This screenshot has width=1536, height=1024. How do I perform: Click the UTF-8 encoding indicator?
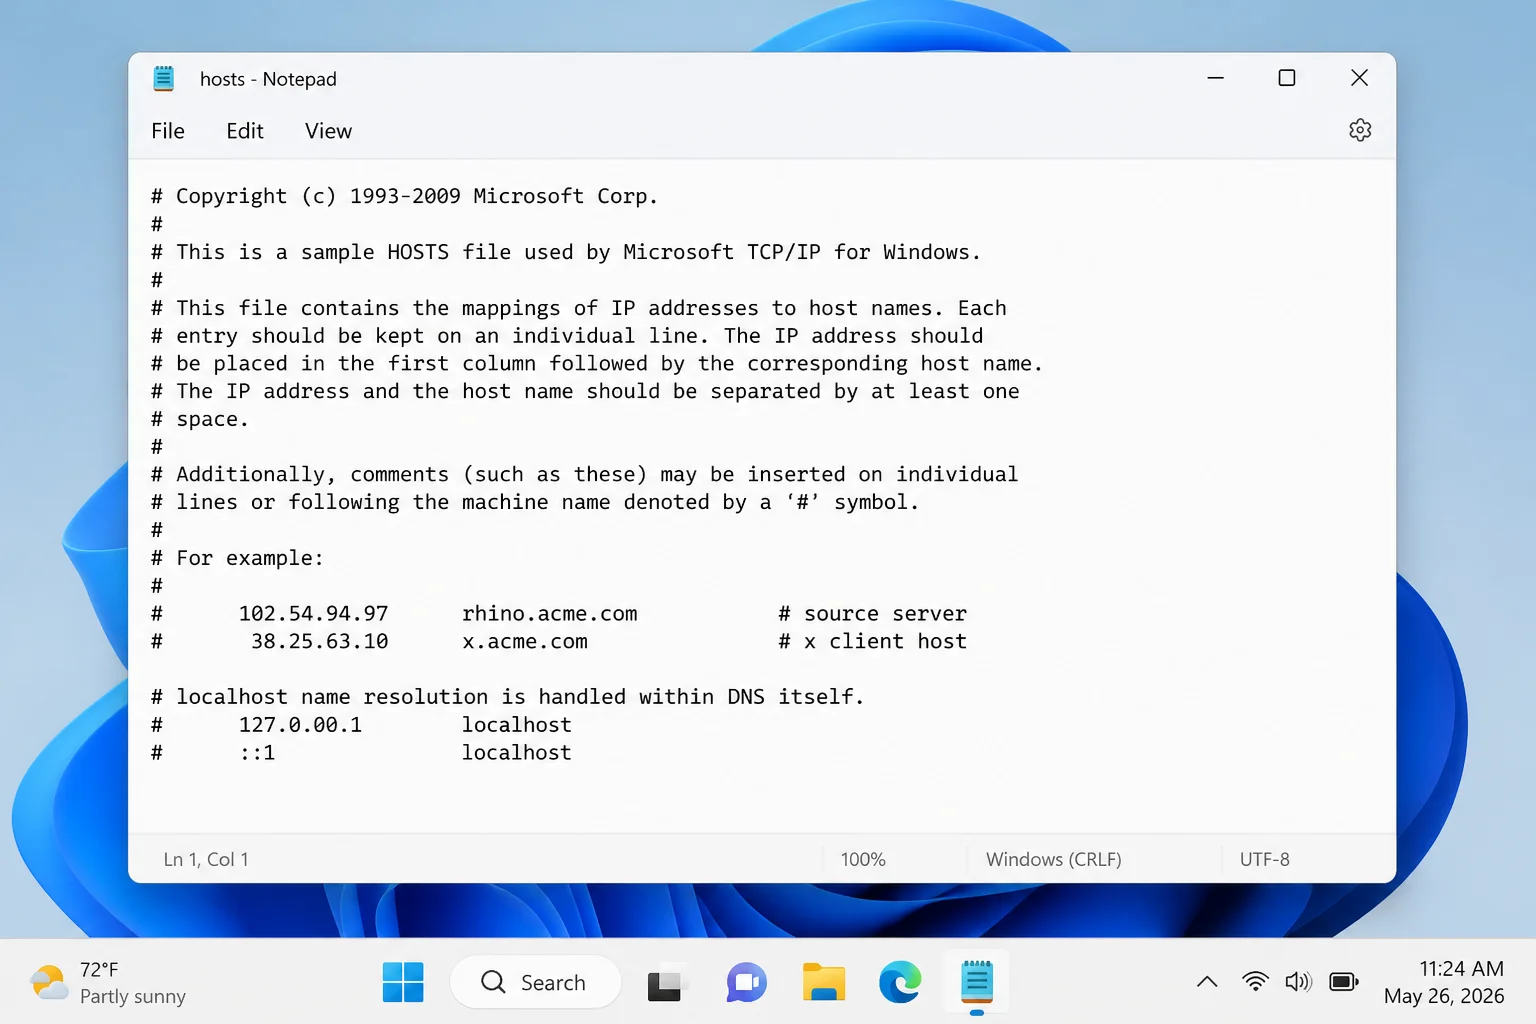[x=1265, y=859]
